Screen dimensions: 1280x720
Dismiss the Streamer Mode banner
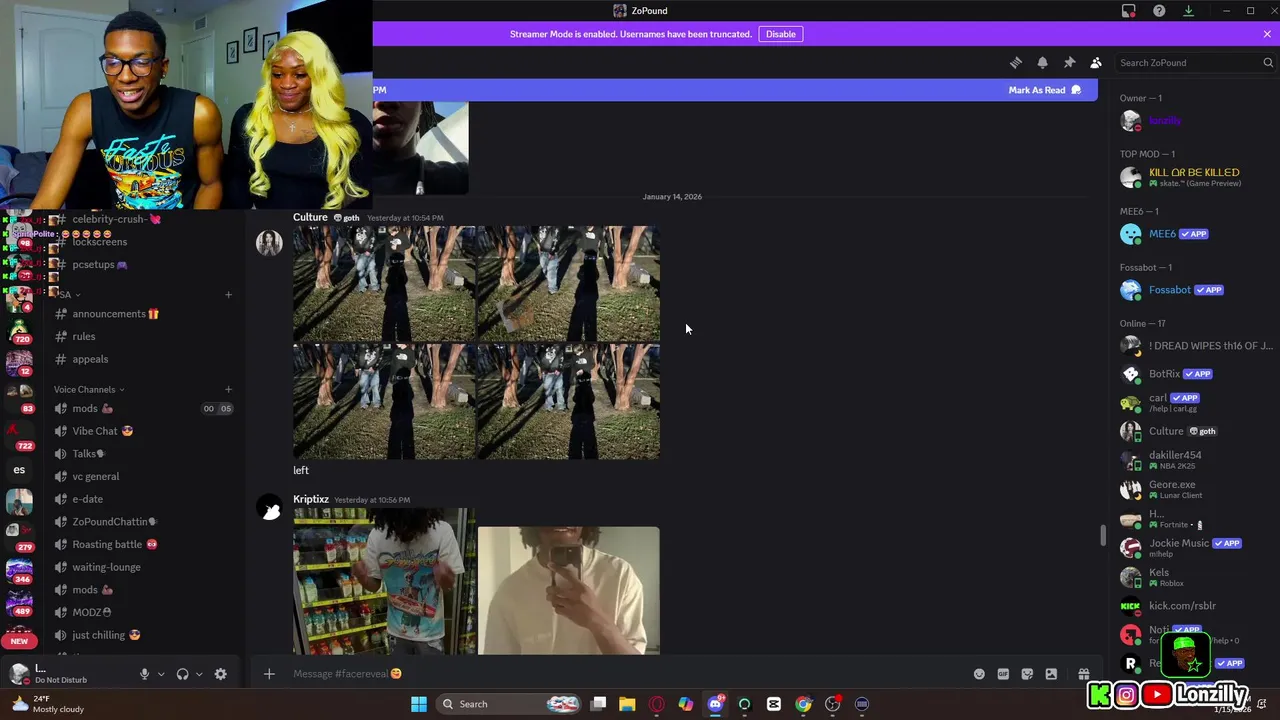click(1267, 34)
